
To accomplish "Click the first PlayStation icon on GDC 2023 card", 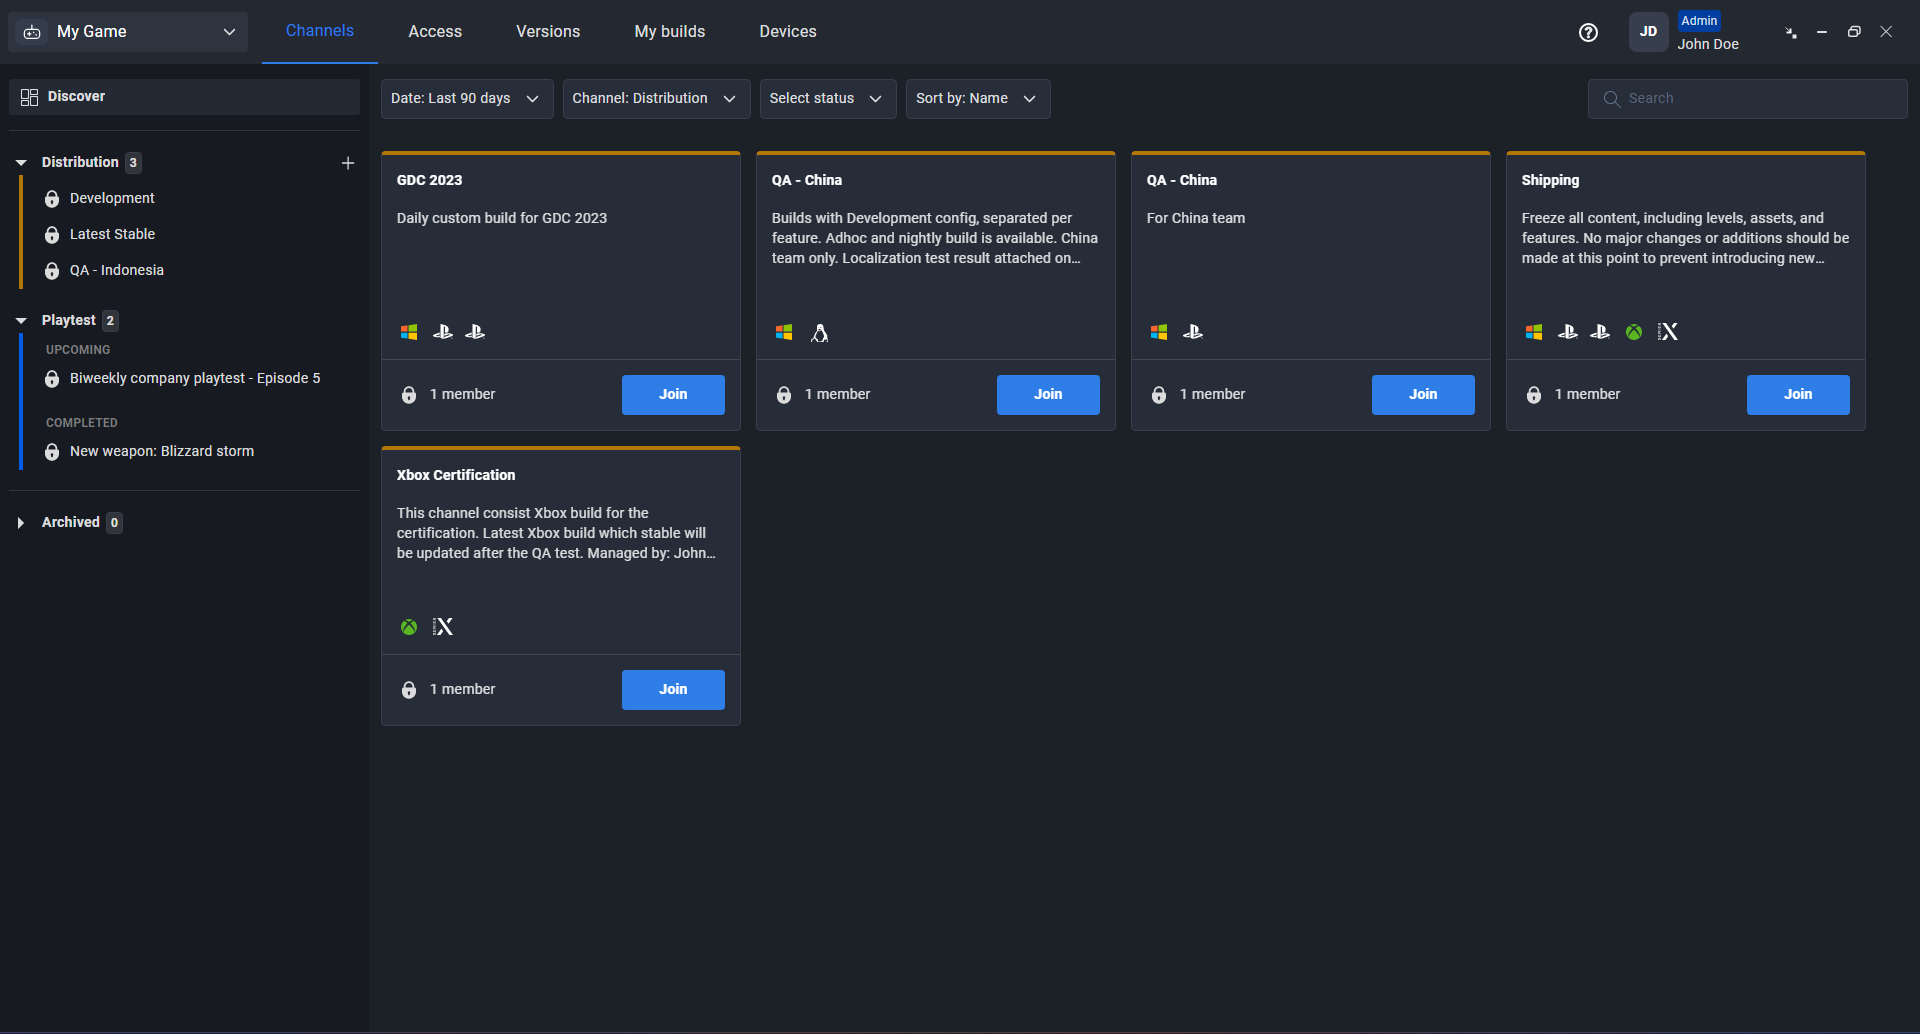I will (x=443, y=332).
